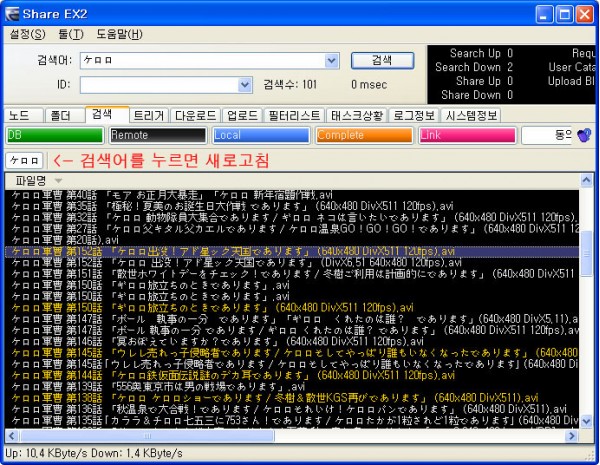Switch to the 노드 tab
Image resolution: width=600 pixels, height=465 pixels.
(23, 116)
